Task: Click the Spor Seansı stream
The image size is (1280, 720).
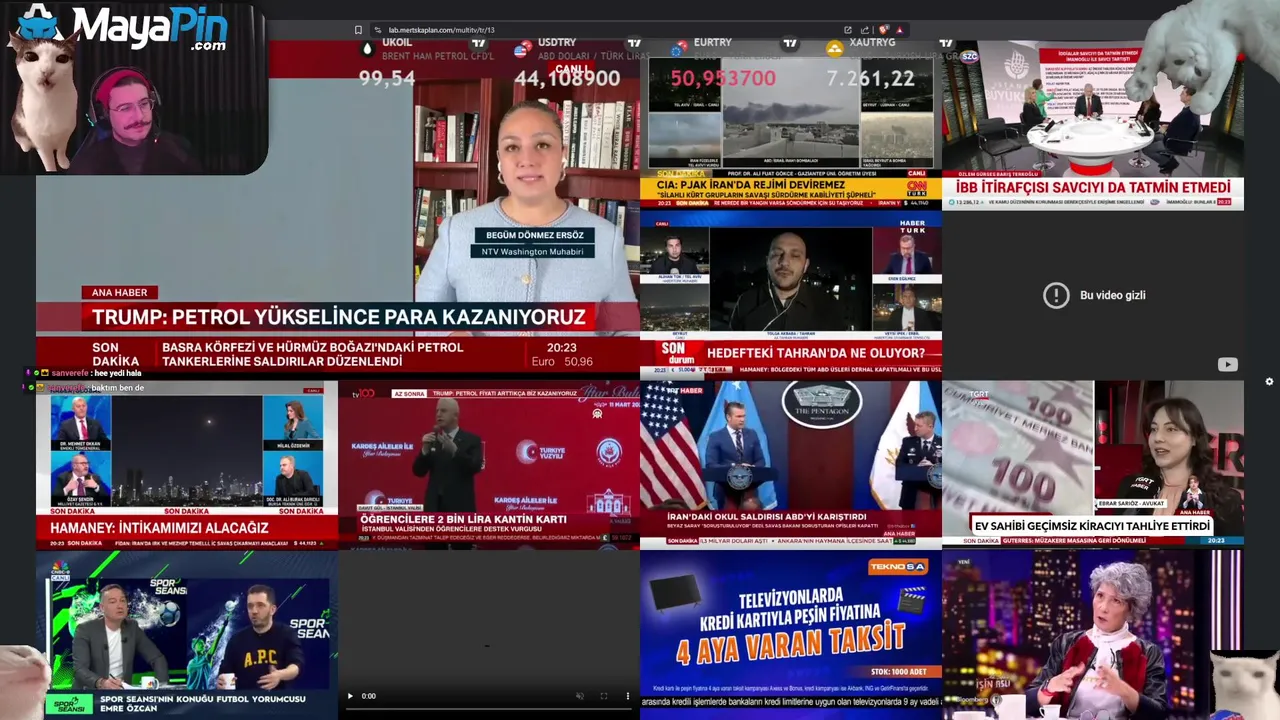Action: (187, 634)
